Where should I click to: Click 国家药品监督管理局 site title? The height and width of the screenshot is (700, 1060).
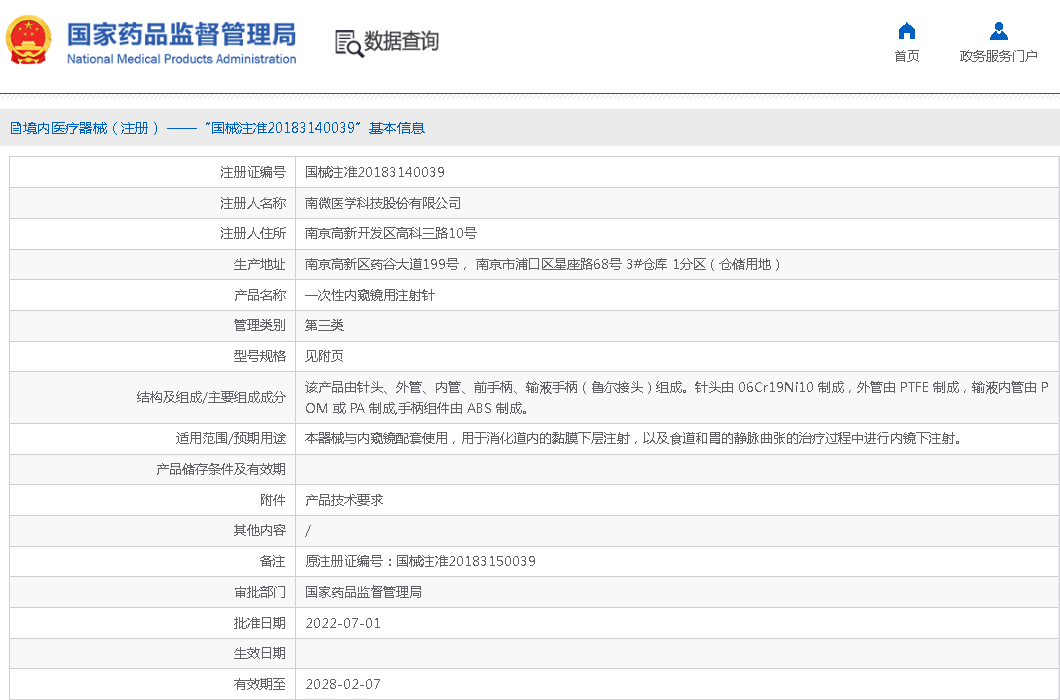pyautogui.click(x=181, y=34)
